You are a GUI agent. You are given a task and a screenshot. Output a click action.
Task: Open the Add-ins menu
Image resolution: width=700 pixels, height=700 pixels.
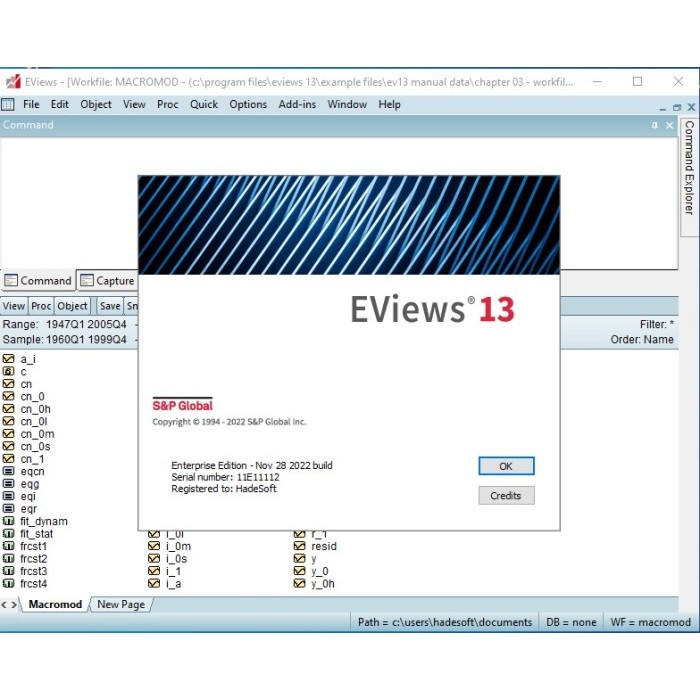point(297,104)
